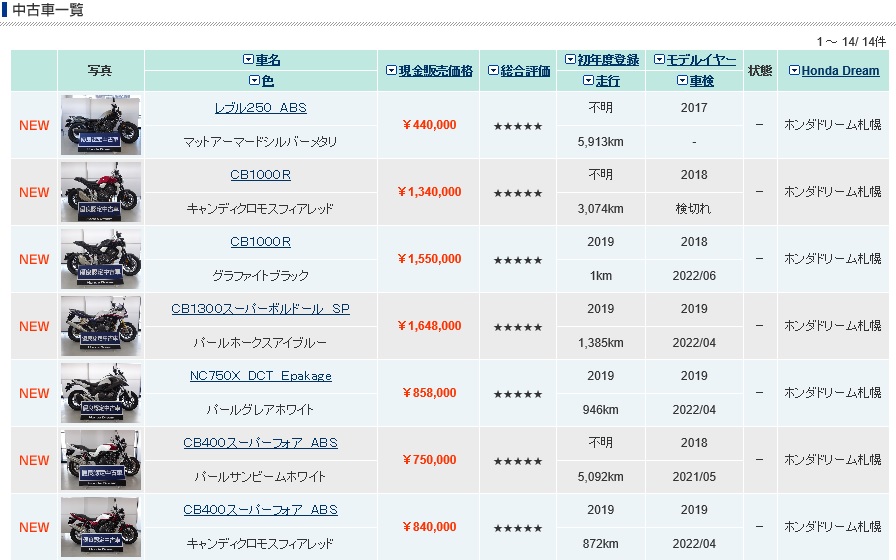This screenshot has height=560, width=896.
Task: Open the red CB400スーパーフォア photo
Action: point(101,527)
